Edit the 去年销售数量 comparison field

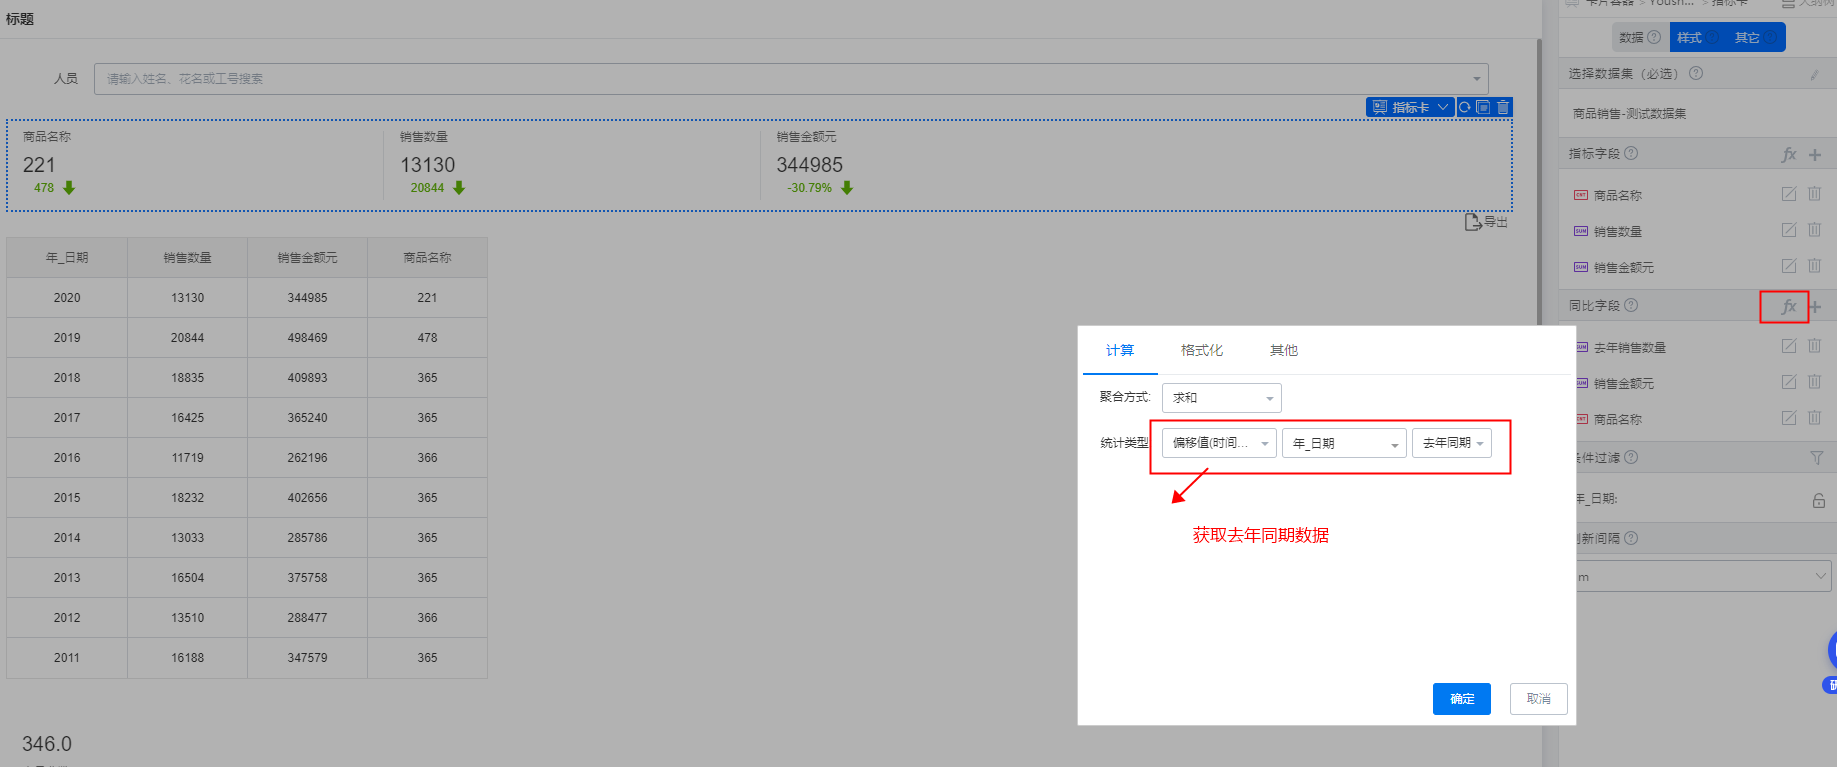(1789, 346)
